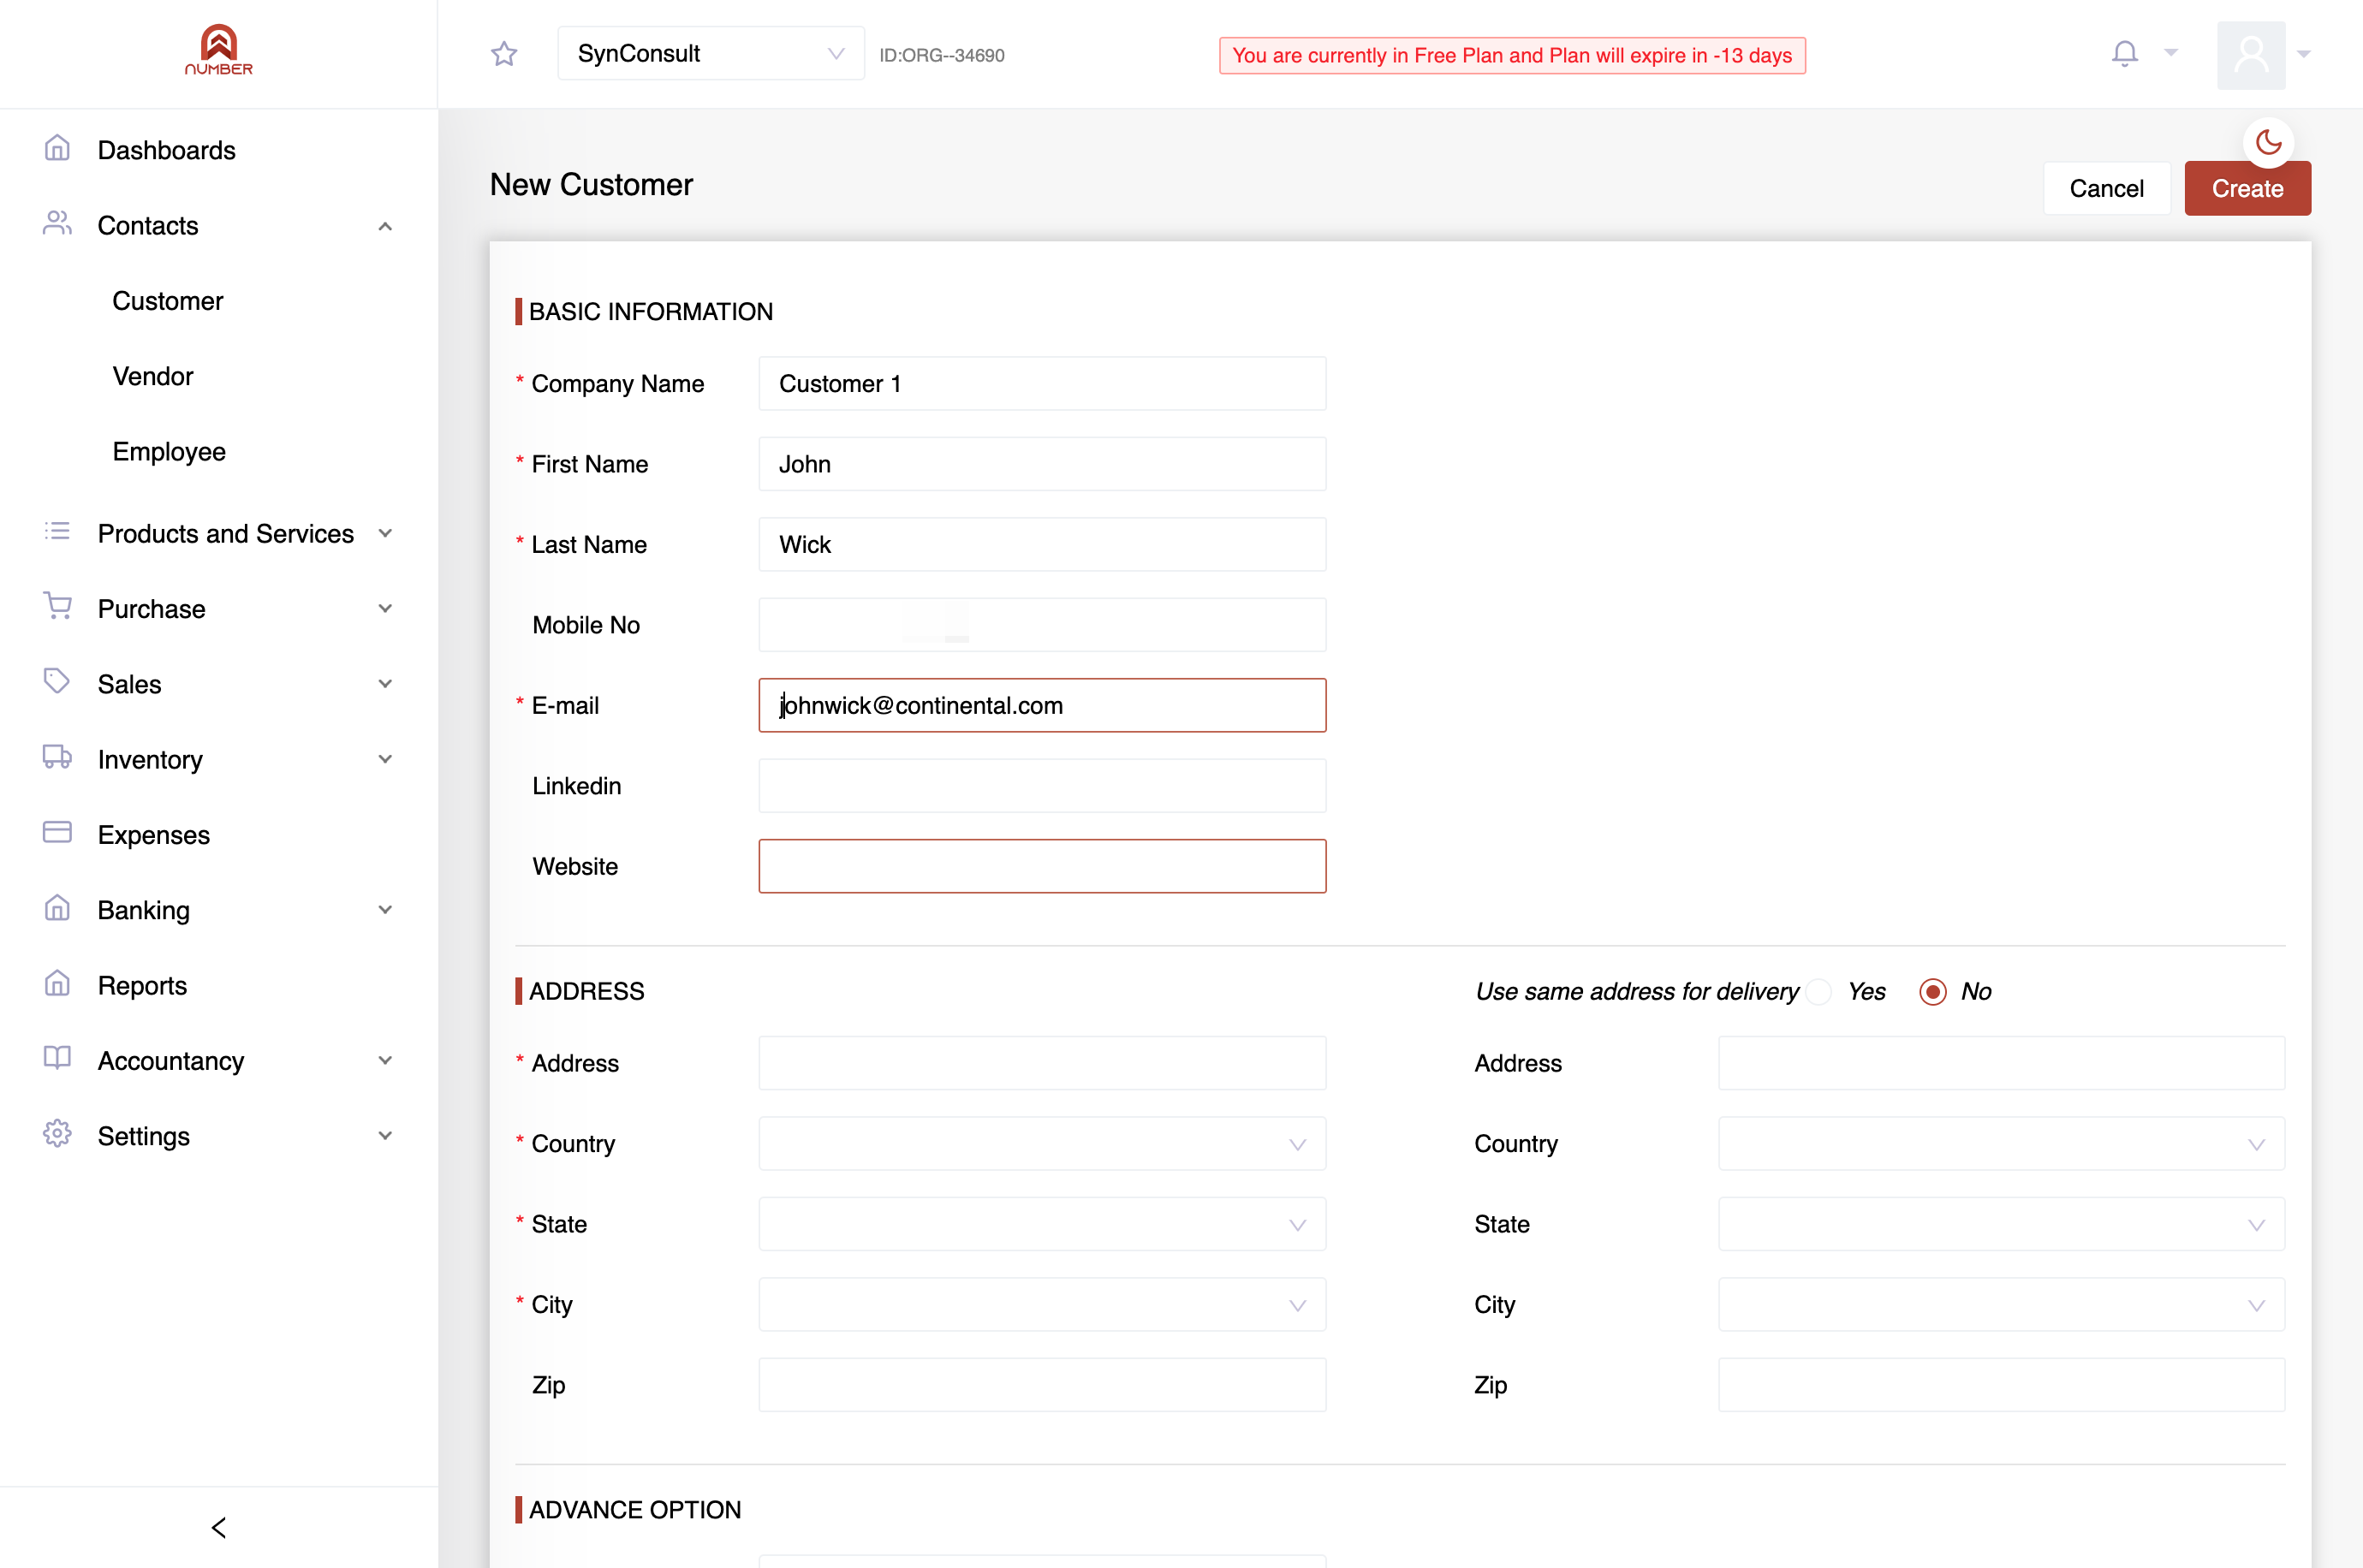Click the Company Name field
The height and width of the screenshot is (1568, 2363).
coord(1042,384)
